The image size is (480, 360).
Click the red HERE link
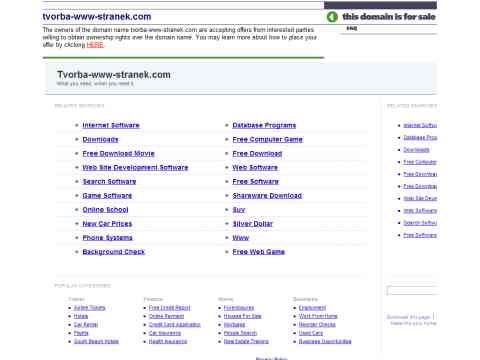(95, 45)
